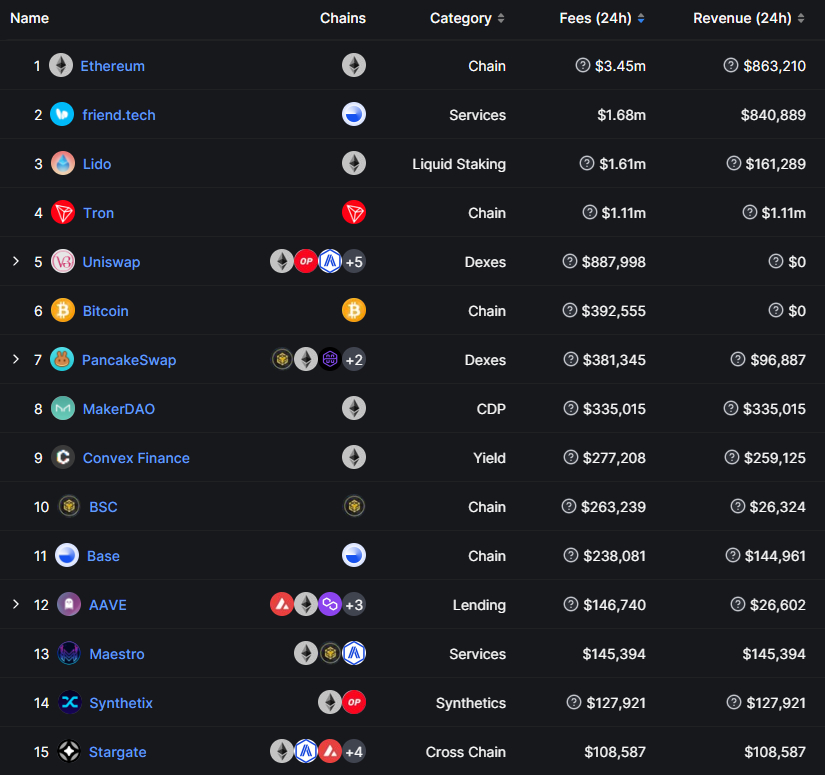Expand the PancakeSwap row chevron
This screenshot has width=825, height=775.
(x=16, y=359)
